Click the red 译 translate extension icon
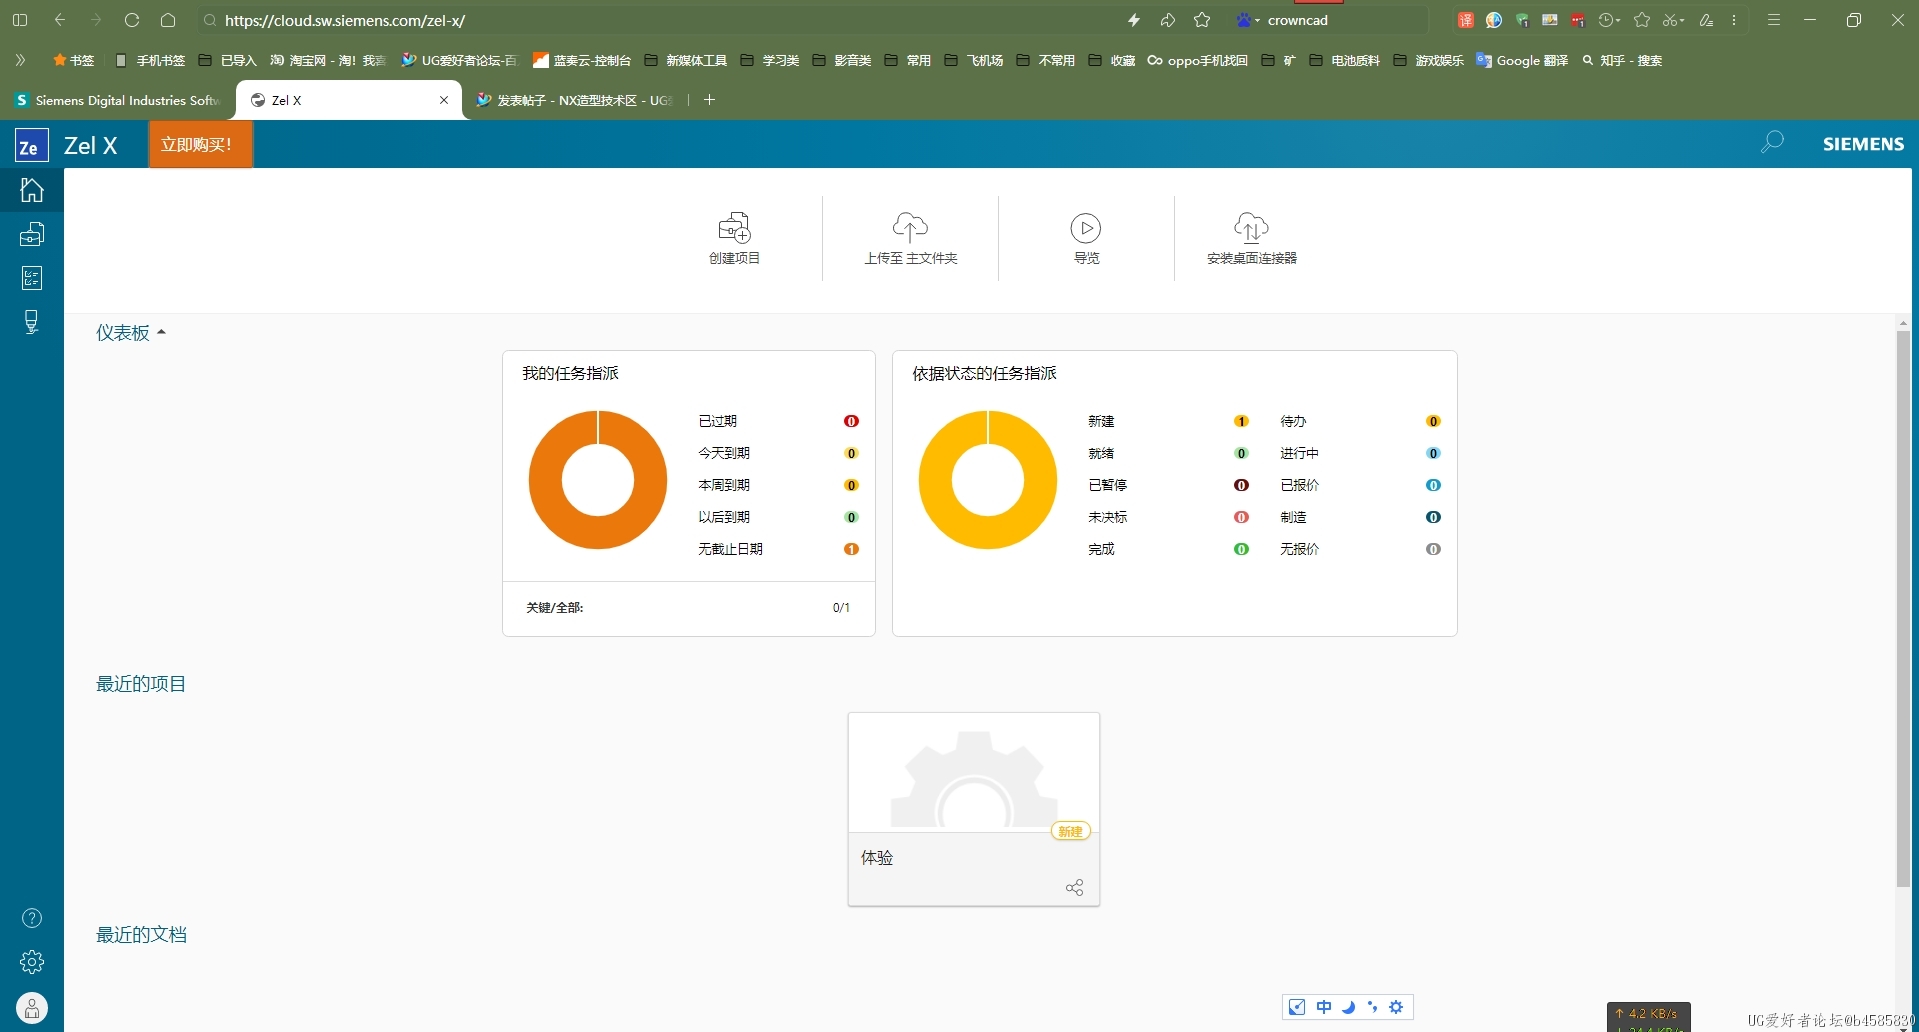The width and height of the screenshot is (1919, 1032). (x=1465, y=20)
